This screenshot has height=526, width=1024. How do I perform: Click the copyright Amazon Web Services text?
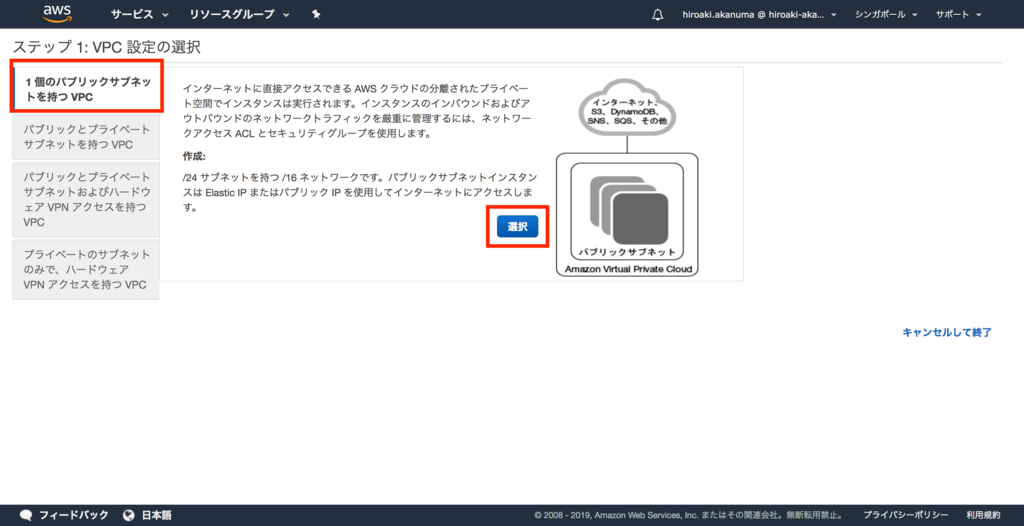[x=688, y=515]
